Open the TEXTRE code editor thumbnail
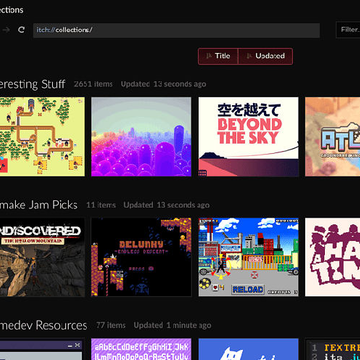Screen dimensions: 360x360 point(333,349)
